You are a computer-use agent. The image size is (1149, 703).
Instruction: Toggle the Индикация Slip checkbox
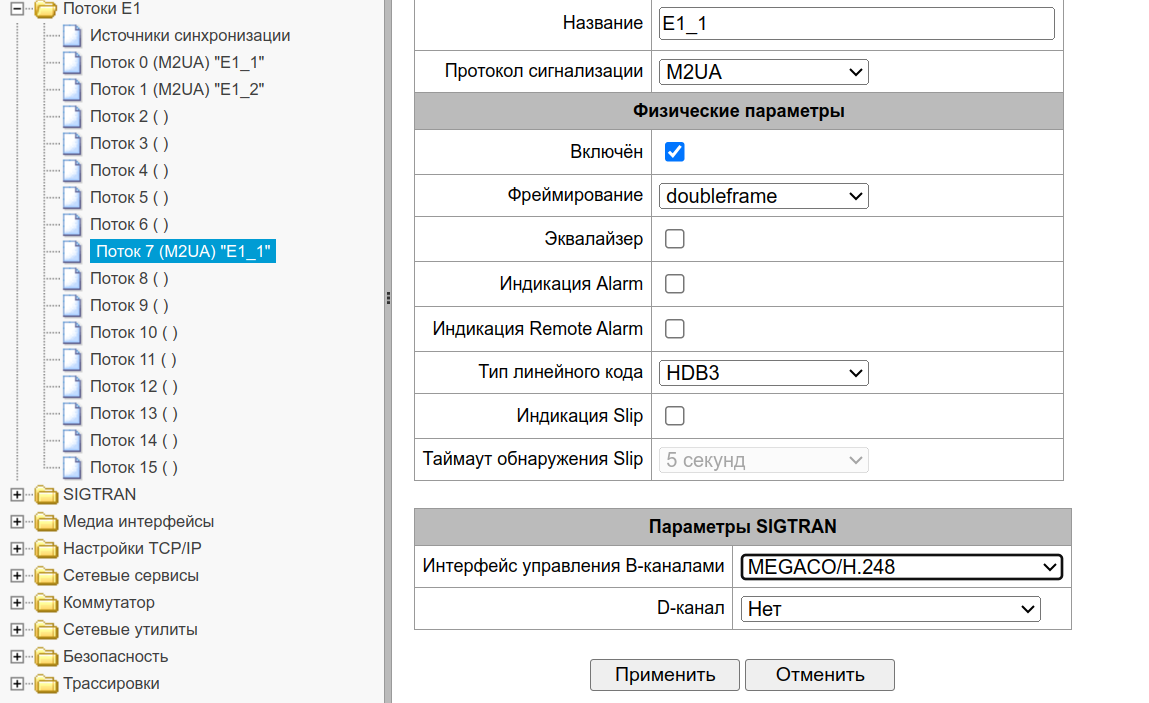point(675,416)
